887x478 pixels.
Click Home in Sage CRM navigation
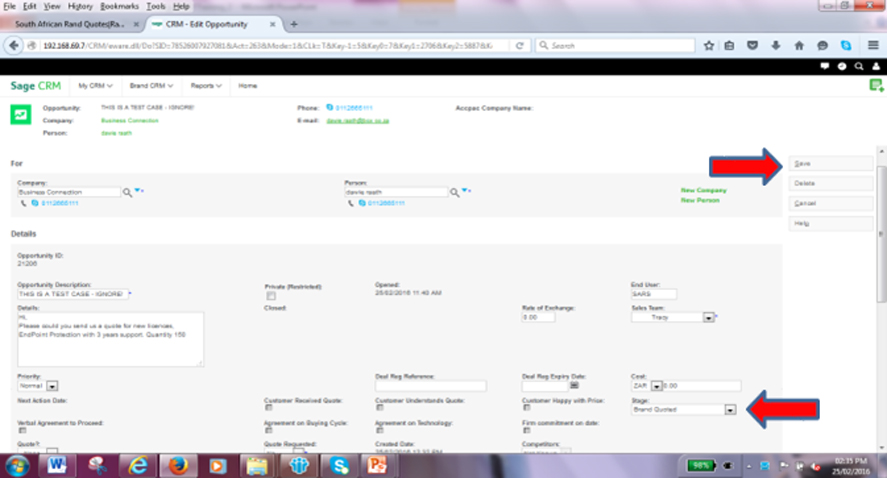point(248,86)
